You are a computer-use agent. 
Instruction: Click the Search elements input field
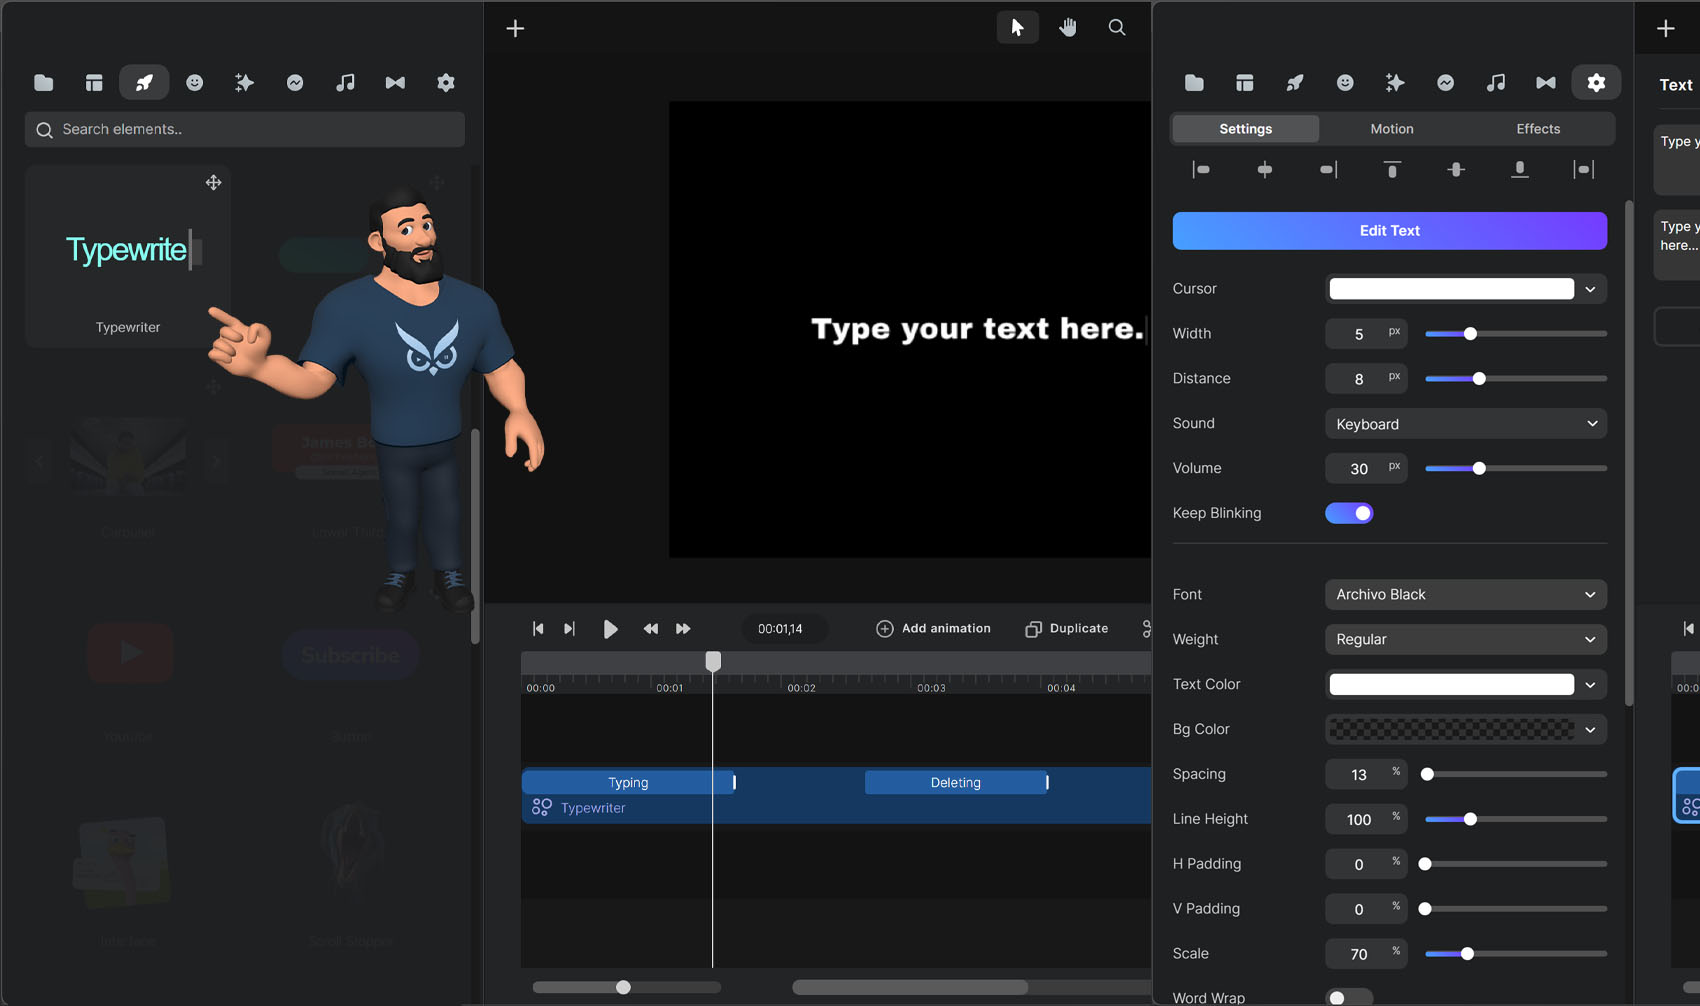pyautogui.click(x=245, y=129)
